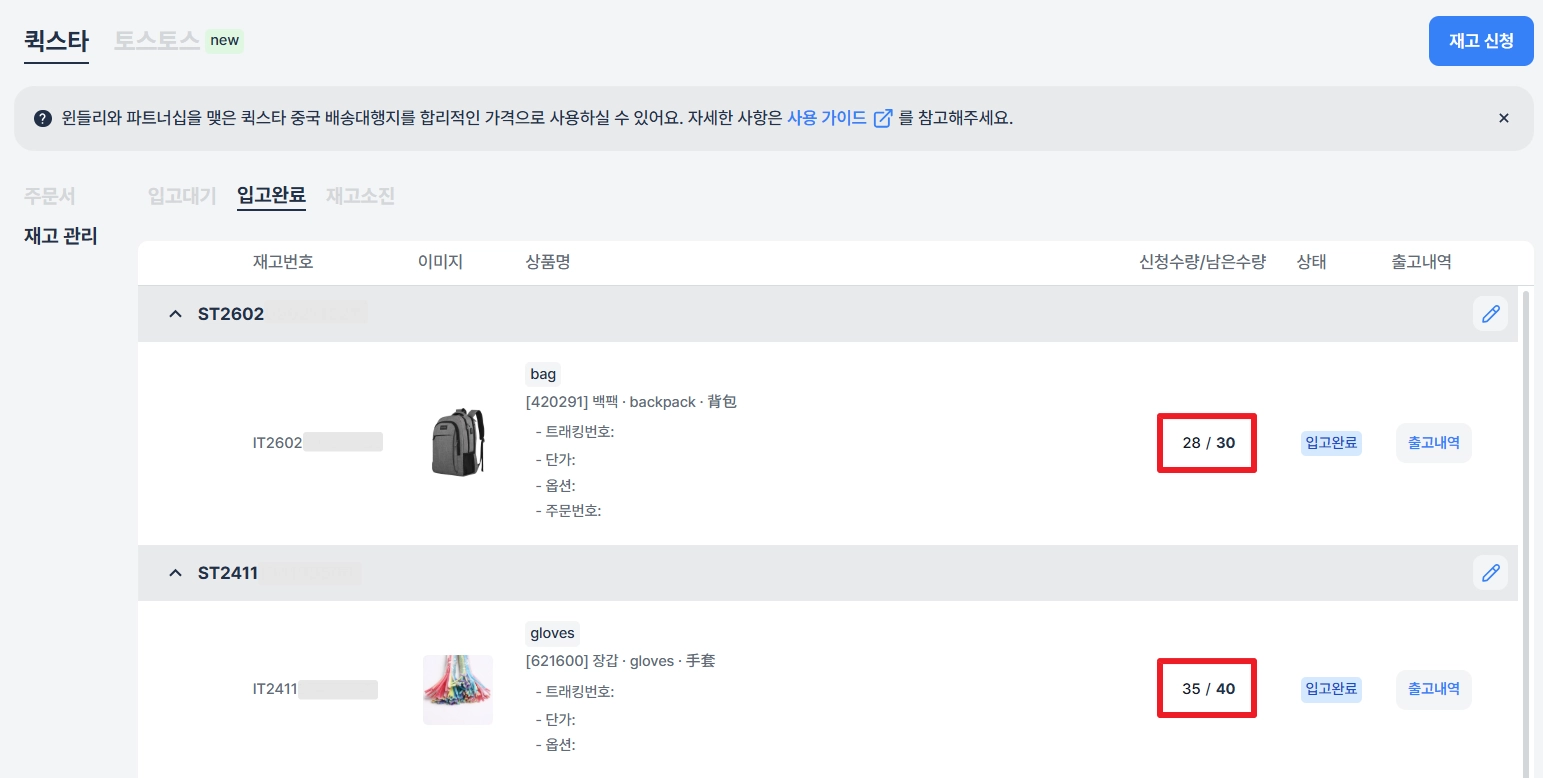Open the 재고소진 tab

[360, 196]
